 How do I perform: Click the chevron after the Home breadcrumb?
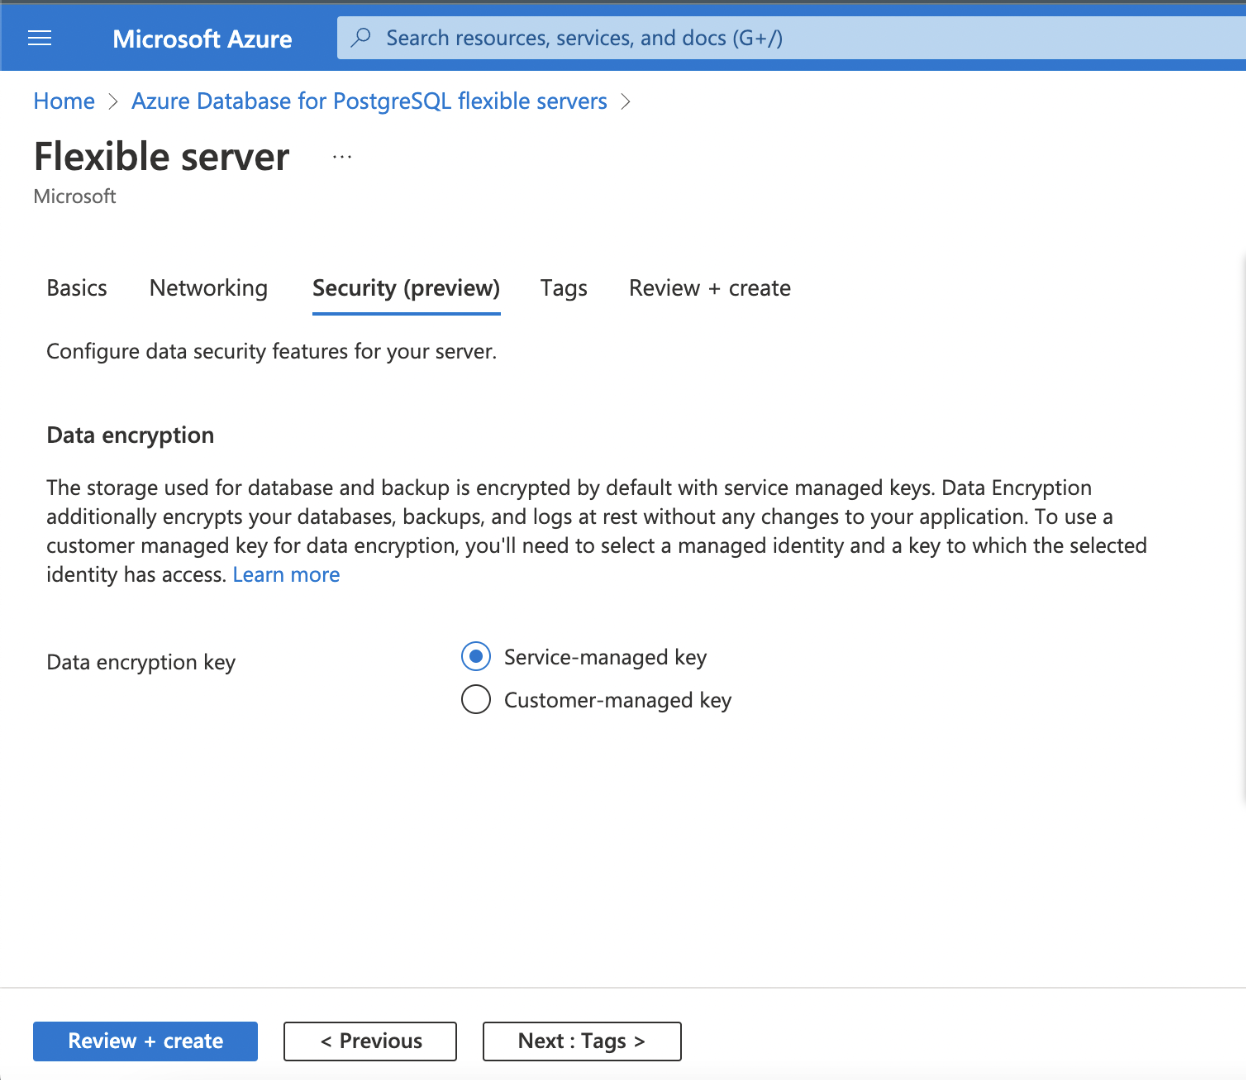click(x=113, y=102)
